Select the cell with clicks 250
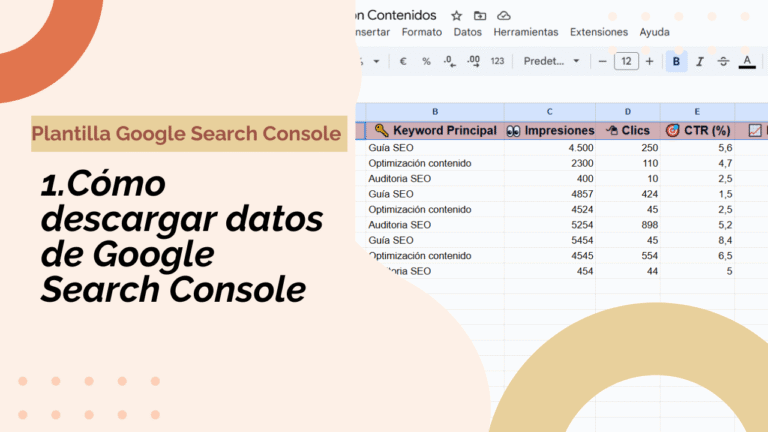 (x=627, y=148)
